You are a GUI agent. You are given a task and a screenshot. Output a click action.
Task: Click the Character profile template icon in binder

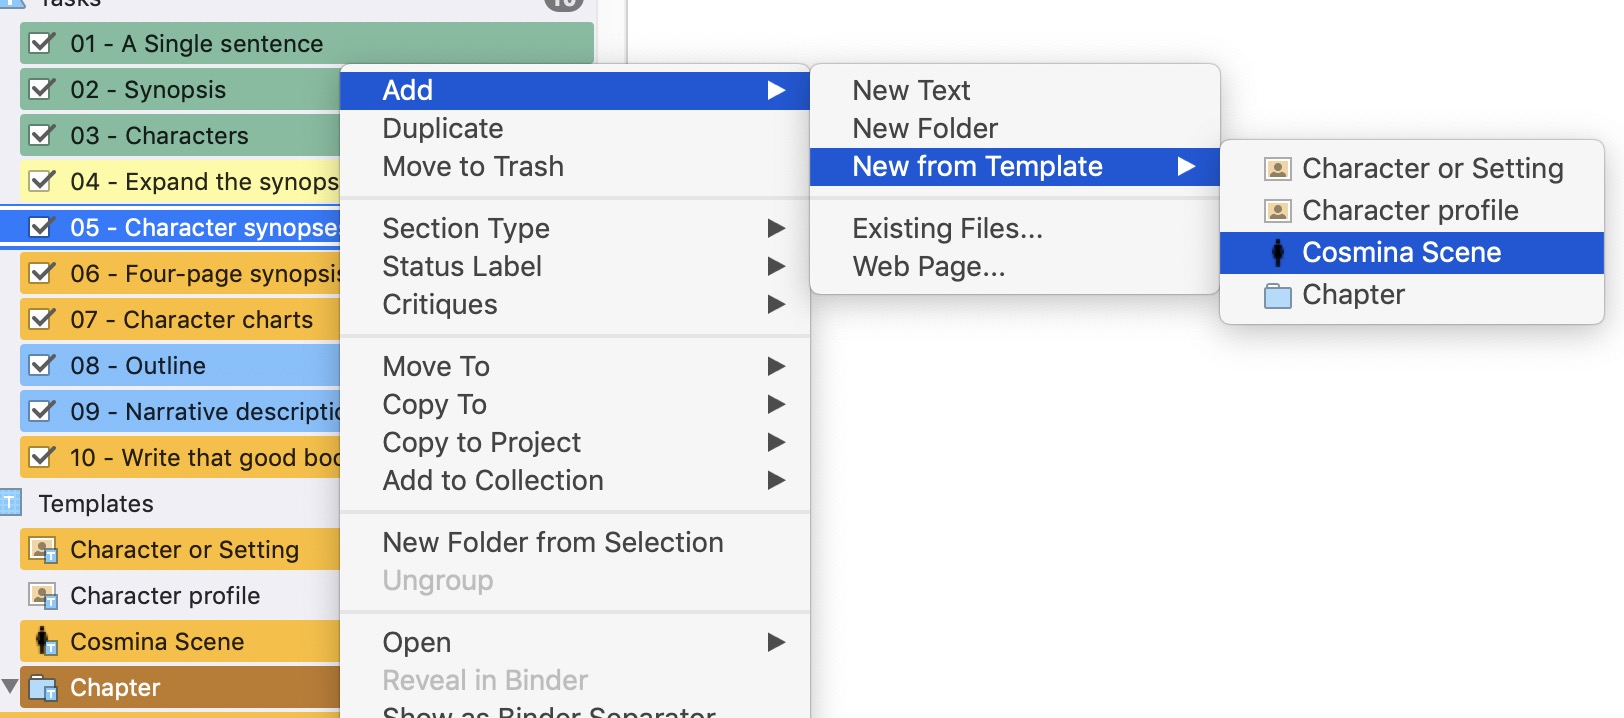[x=43, y=596]
